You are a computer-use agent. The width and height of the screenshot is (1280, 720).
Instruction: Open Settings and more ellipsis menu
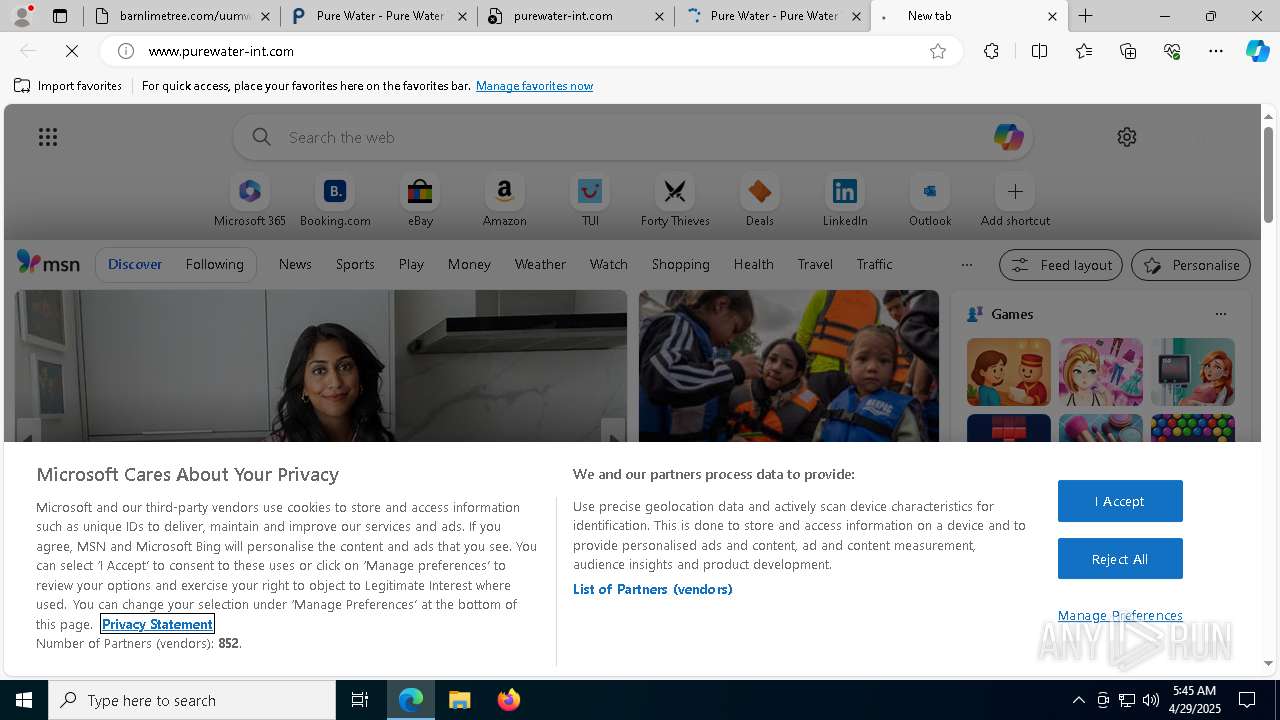tap(1216, 51)
